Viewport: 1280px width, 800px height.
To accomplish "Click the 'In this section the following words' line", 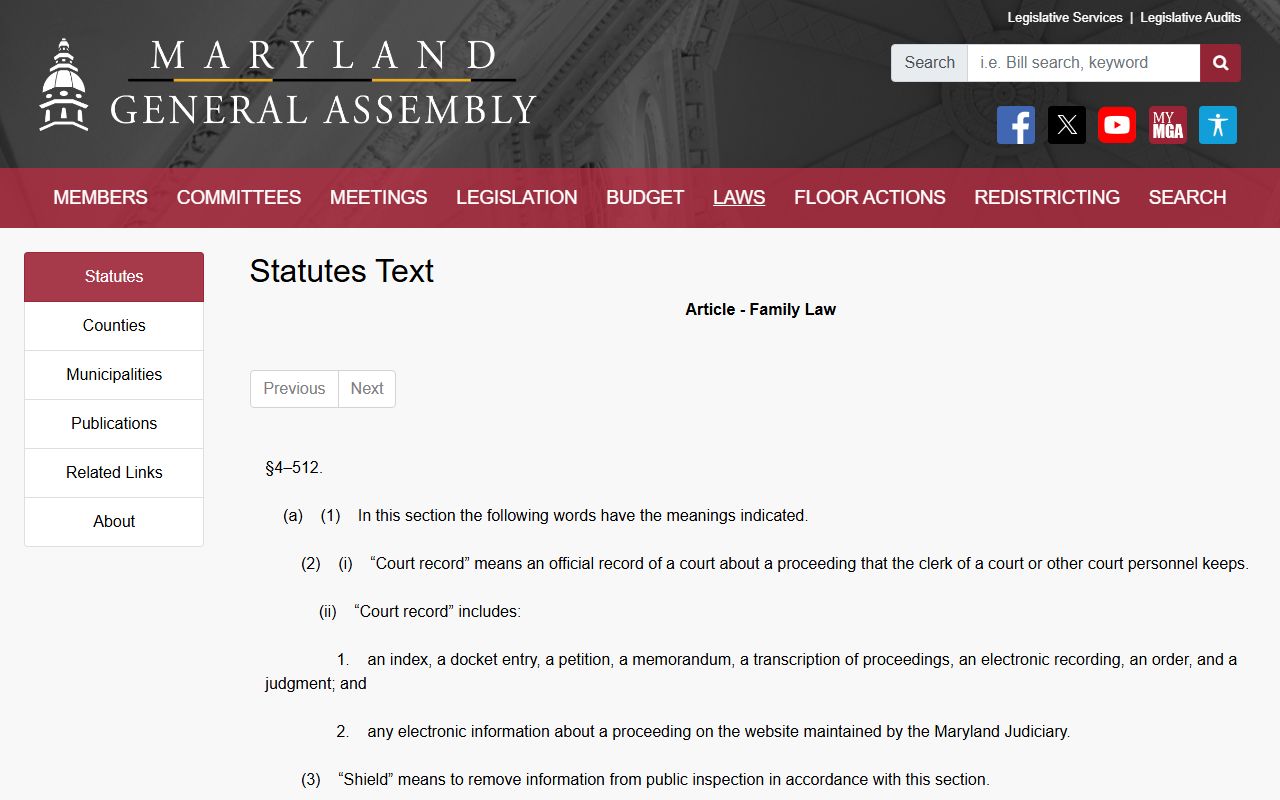I will click(x=583, y=516).
